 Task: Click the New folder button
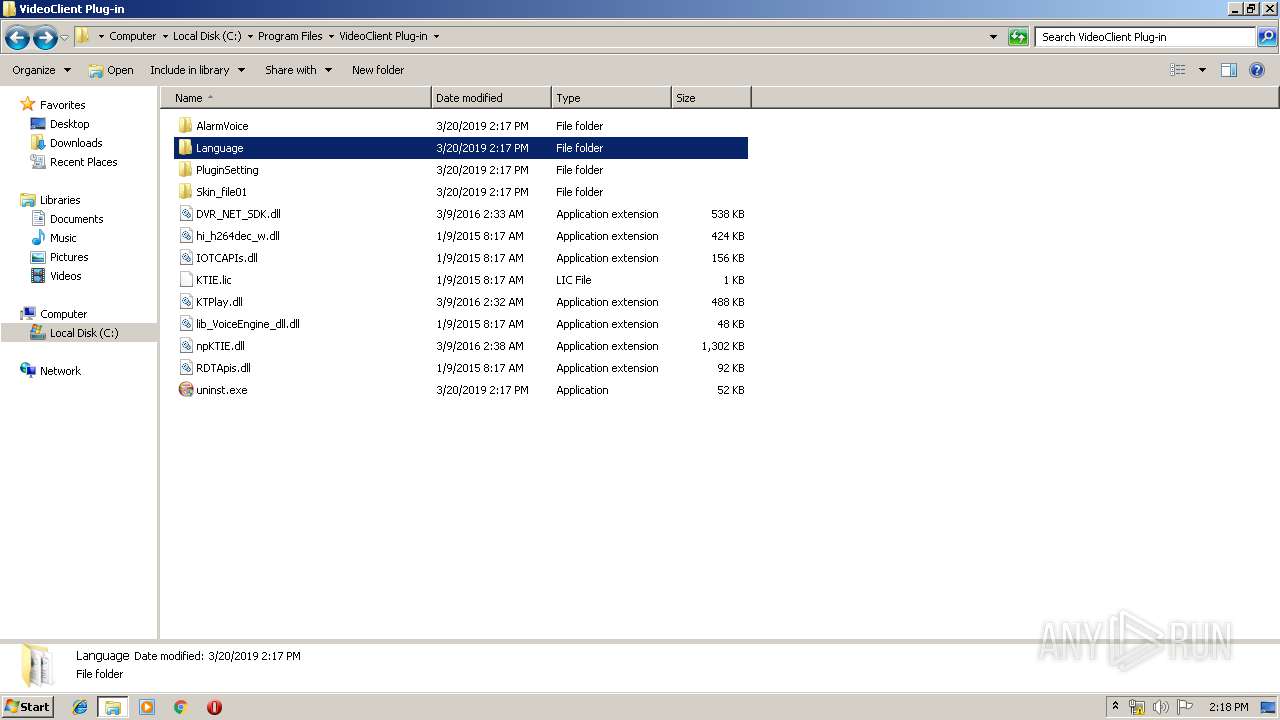[x=378, y=70]
